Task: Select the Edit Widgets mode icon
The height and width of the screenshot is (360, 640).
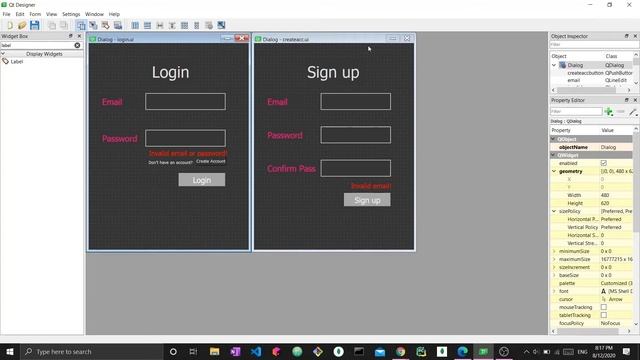Action: (x=81, y=25)
